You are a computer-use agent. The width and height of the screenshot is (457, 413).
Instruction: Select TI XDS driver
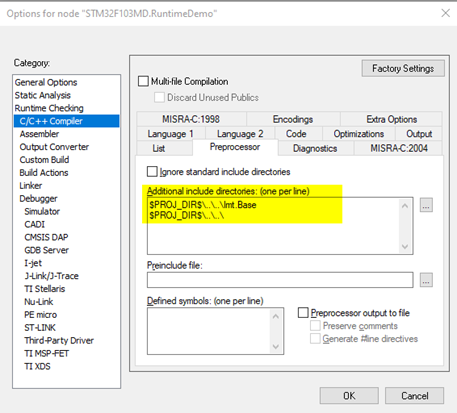37,367
